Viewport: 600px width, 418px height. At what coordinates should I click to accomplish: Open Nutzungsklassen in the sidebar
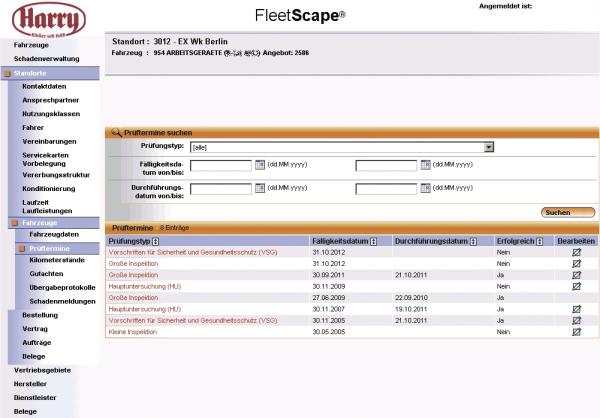pyautogui.click(x=51, y=114)
